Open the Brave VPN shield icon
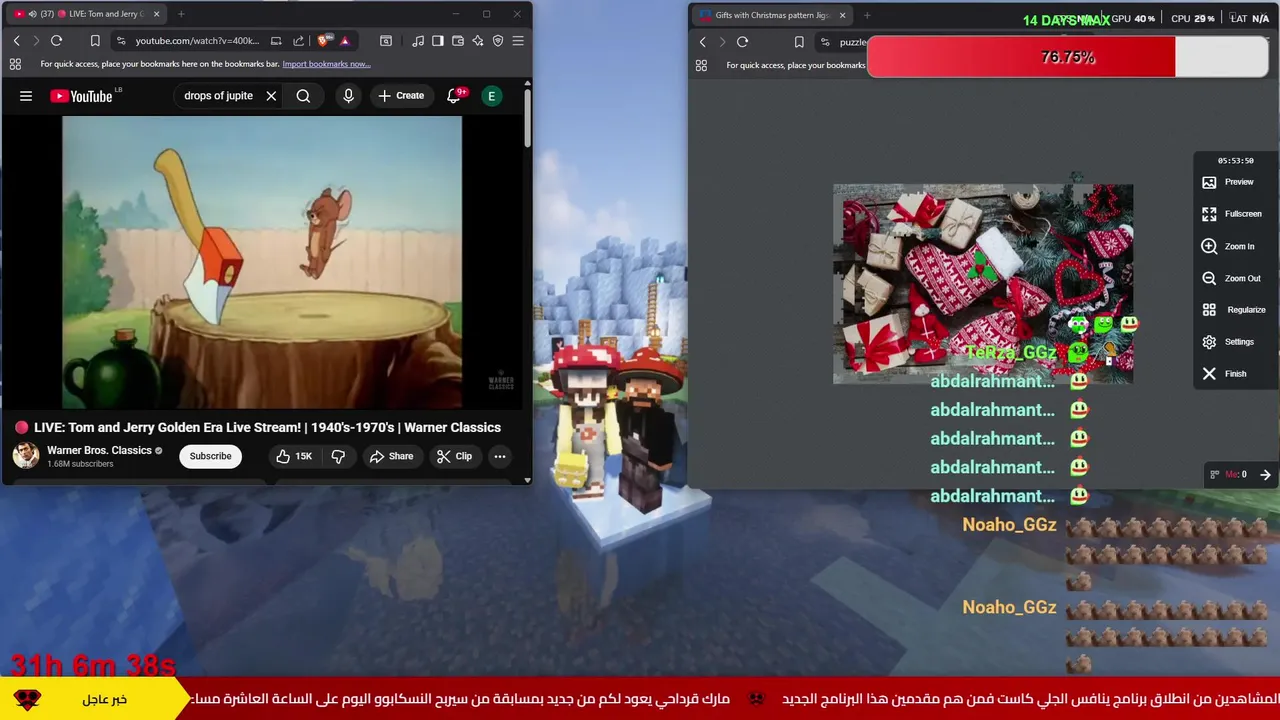Screen dimensions: 1280x720 pyautogui.click(x=498, y=41)
